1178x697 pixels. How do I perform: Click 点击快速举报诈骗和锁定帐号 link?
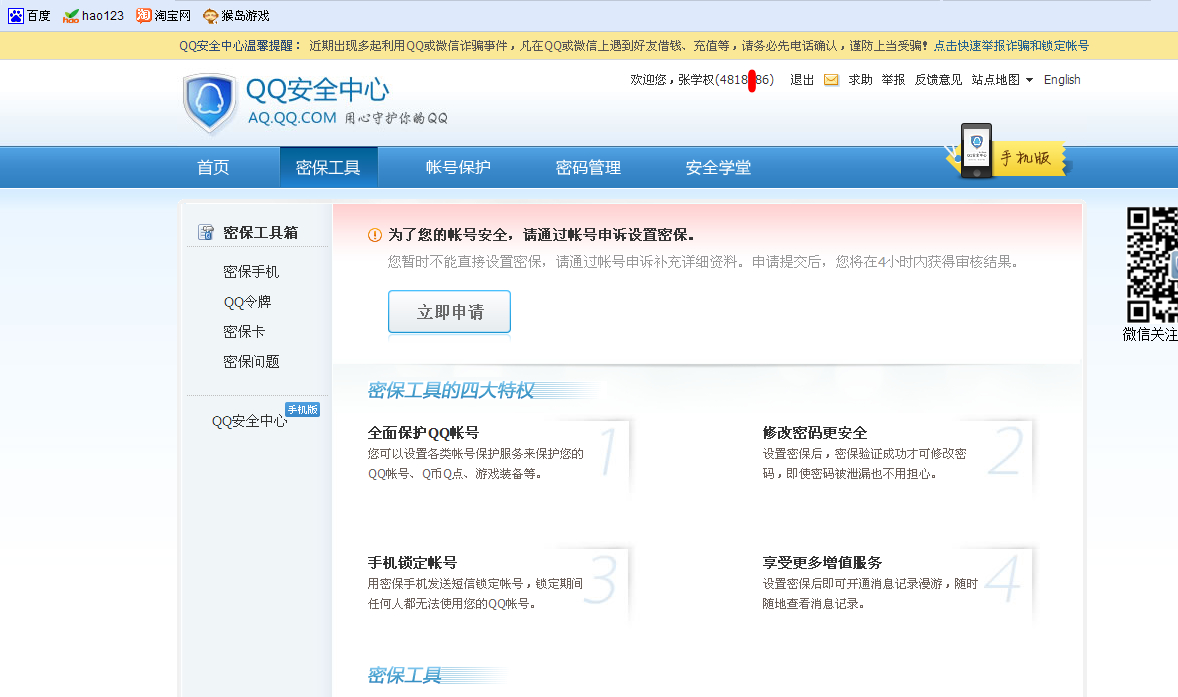pos(1011,46)
